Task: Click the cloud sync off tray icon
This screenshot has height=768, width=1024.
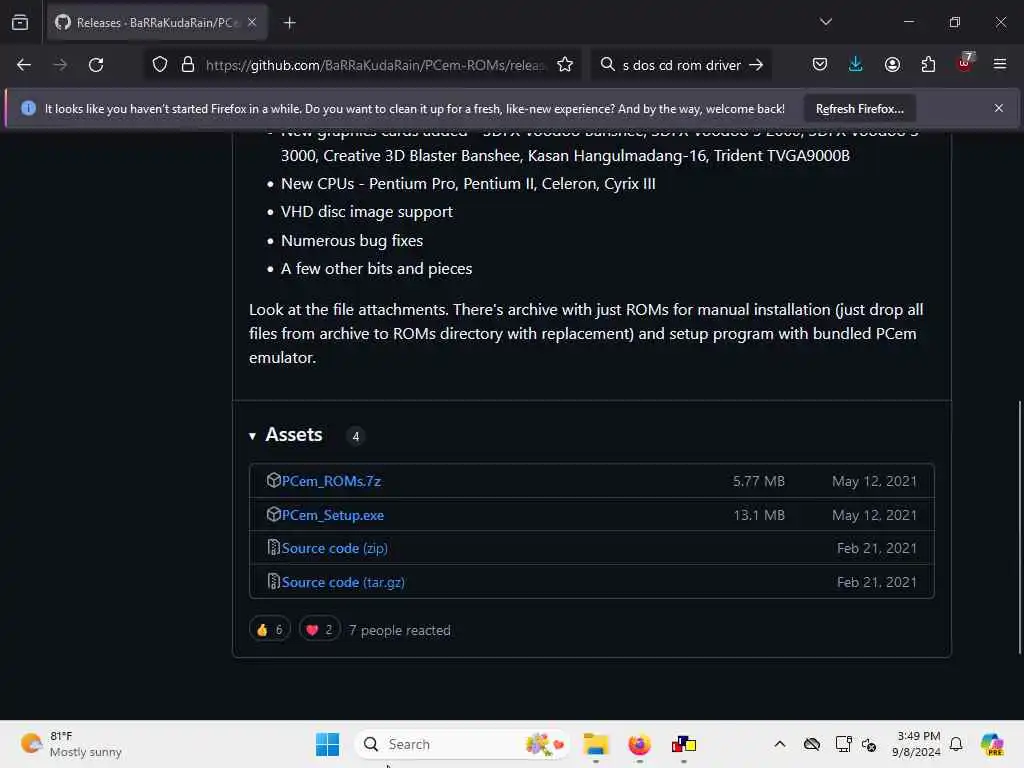Action: pos(812,744)
